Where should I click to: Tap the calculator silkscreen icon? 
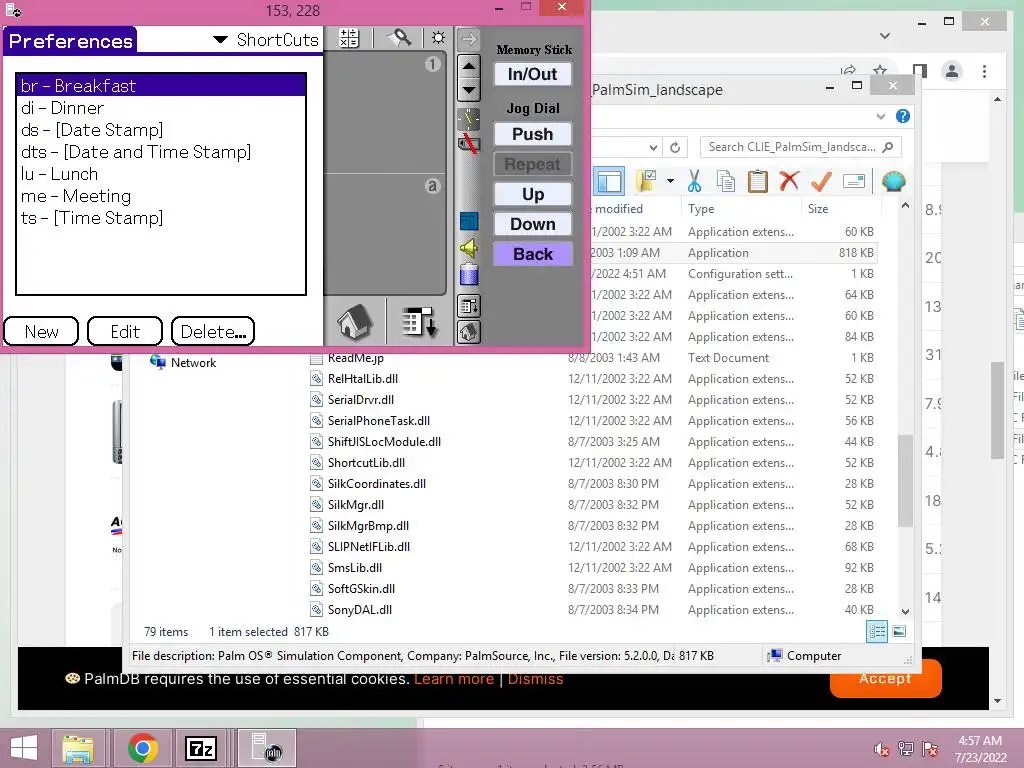click(349, 39)
